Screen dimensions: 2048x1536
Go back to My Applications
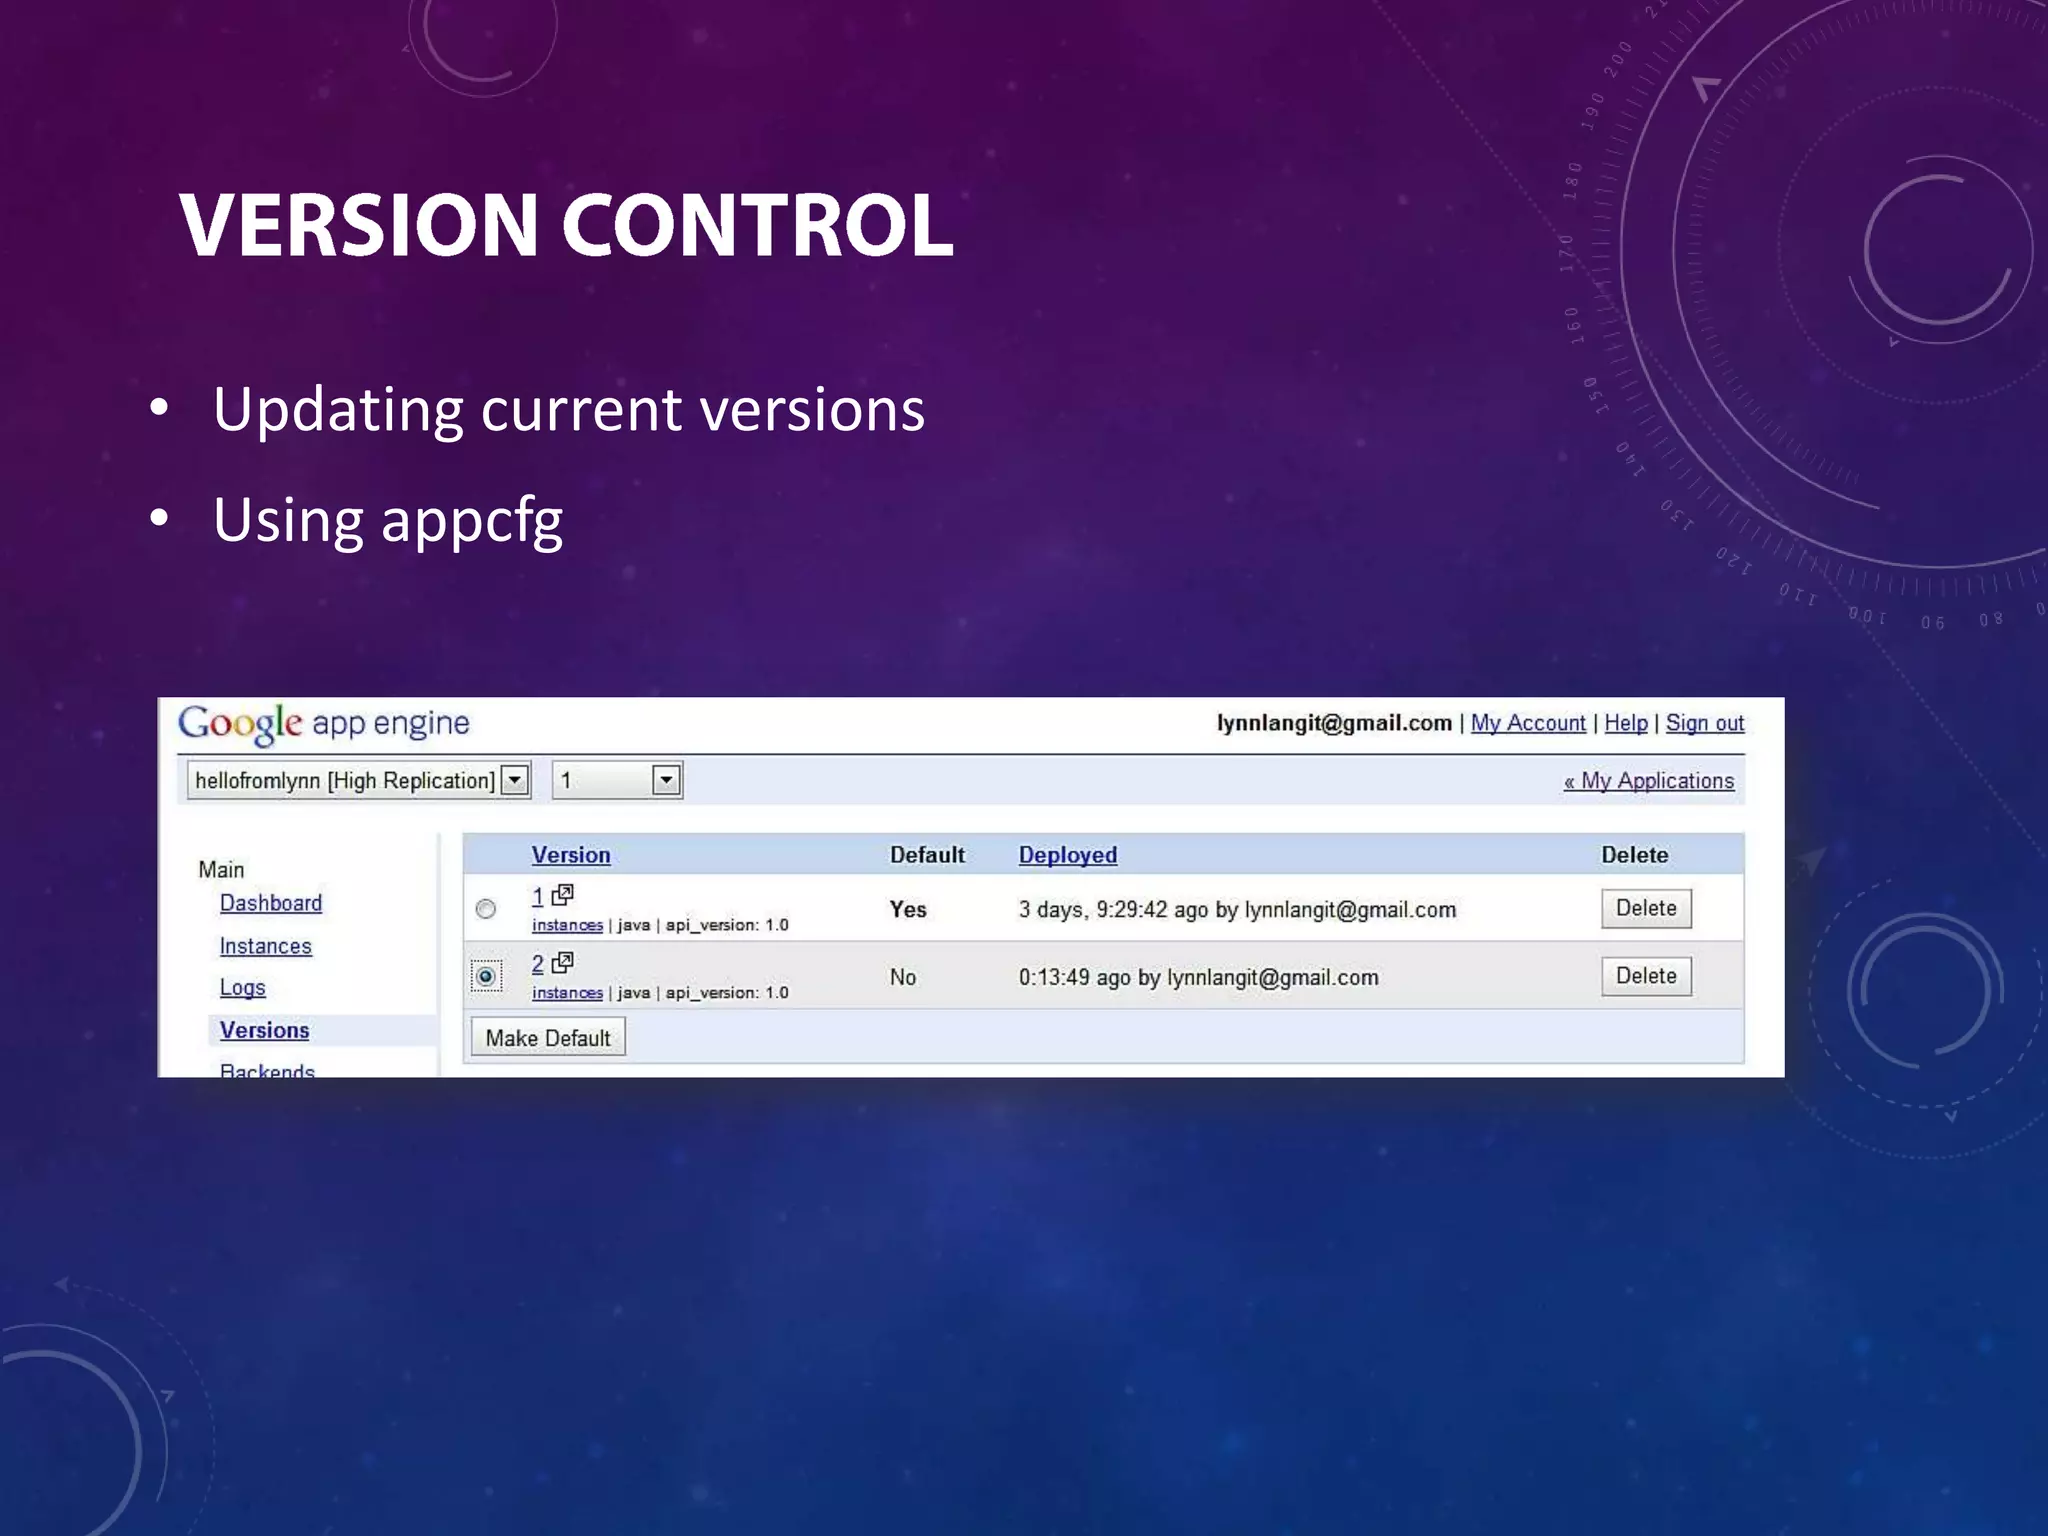[x=1648, y=781]
